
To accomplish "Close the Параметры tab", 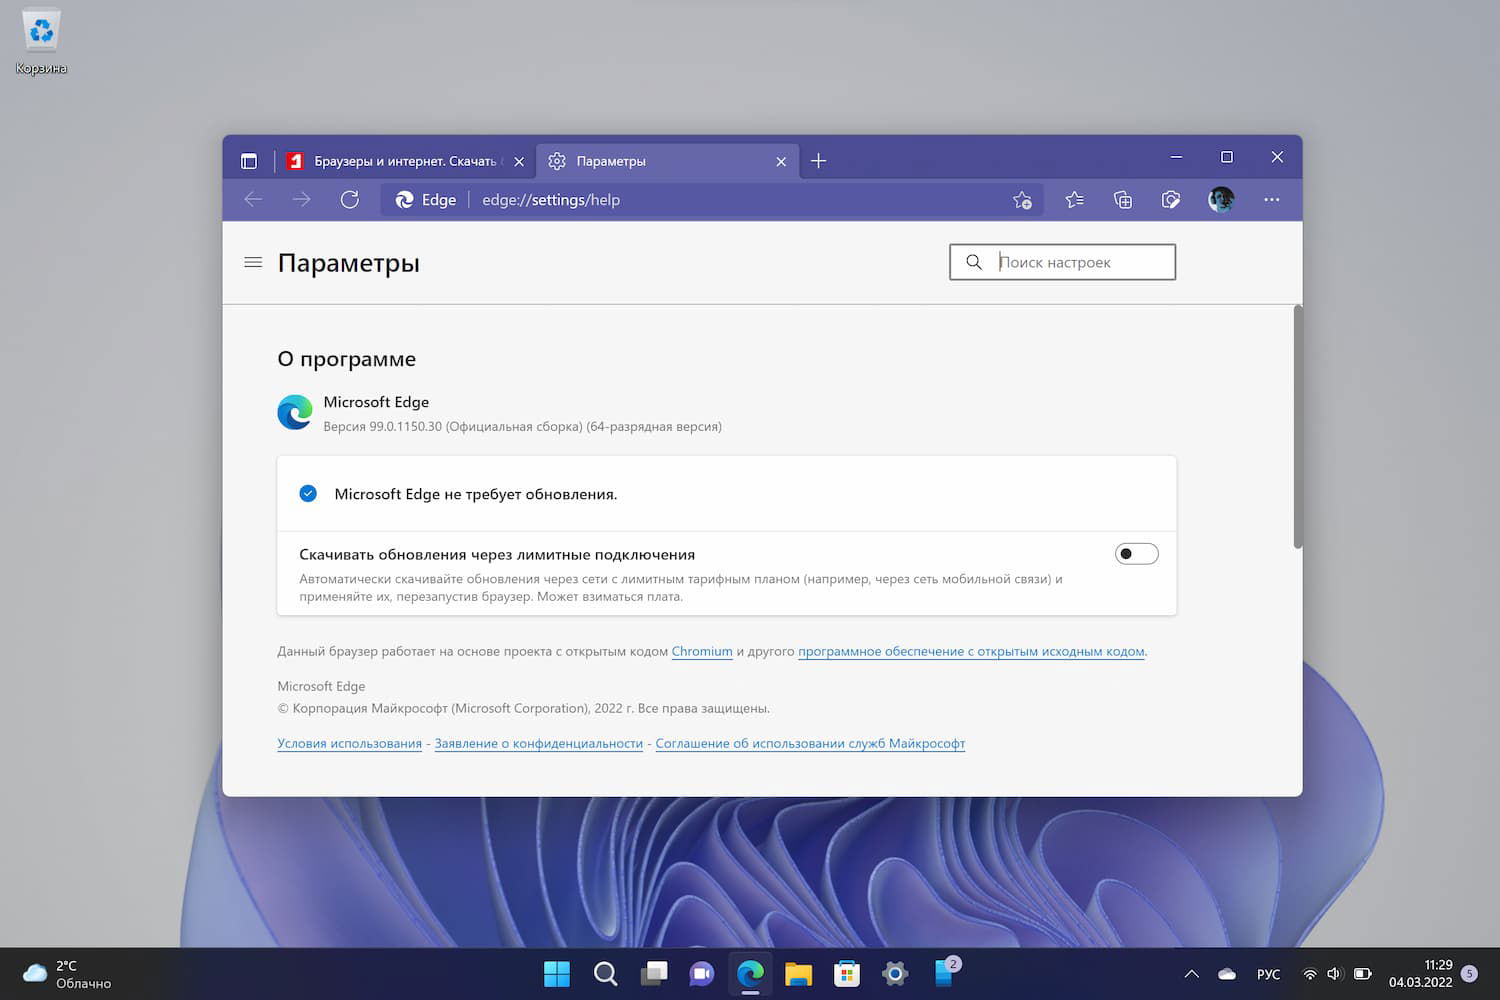I will (x=781, y=161).
